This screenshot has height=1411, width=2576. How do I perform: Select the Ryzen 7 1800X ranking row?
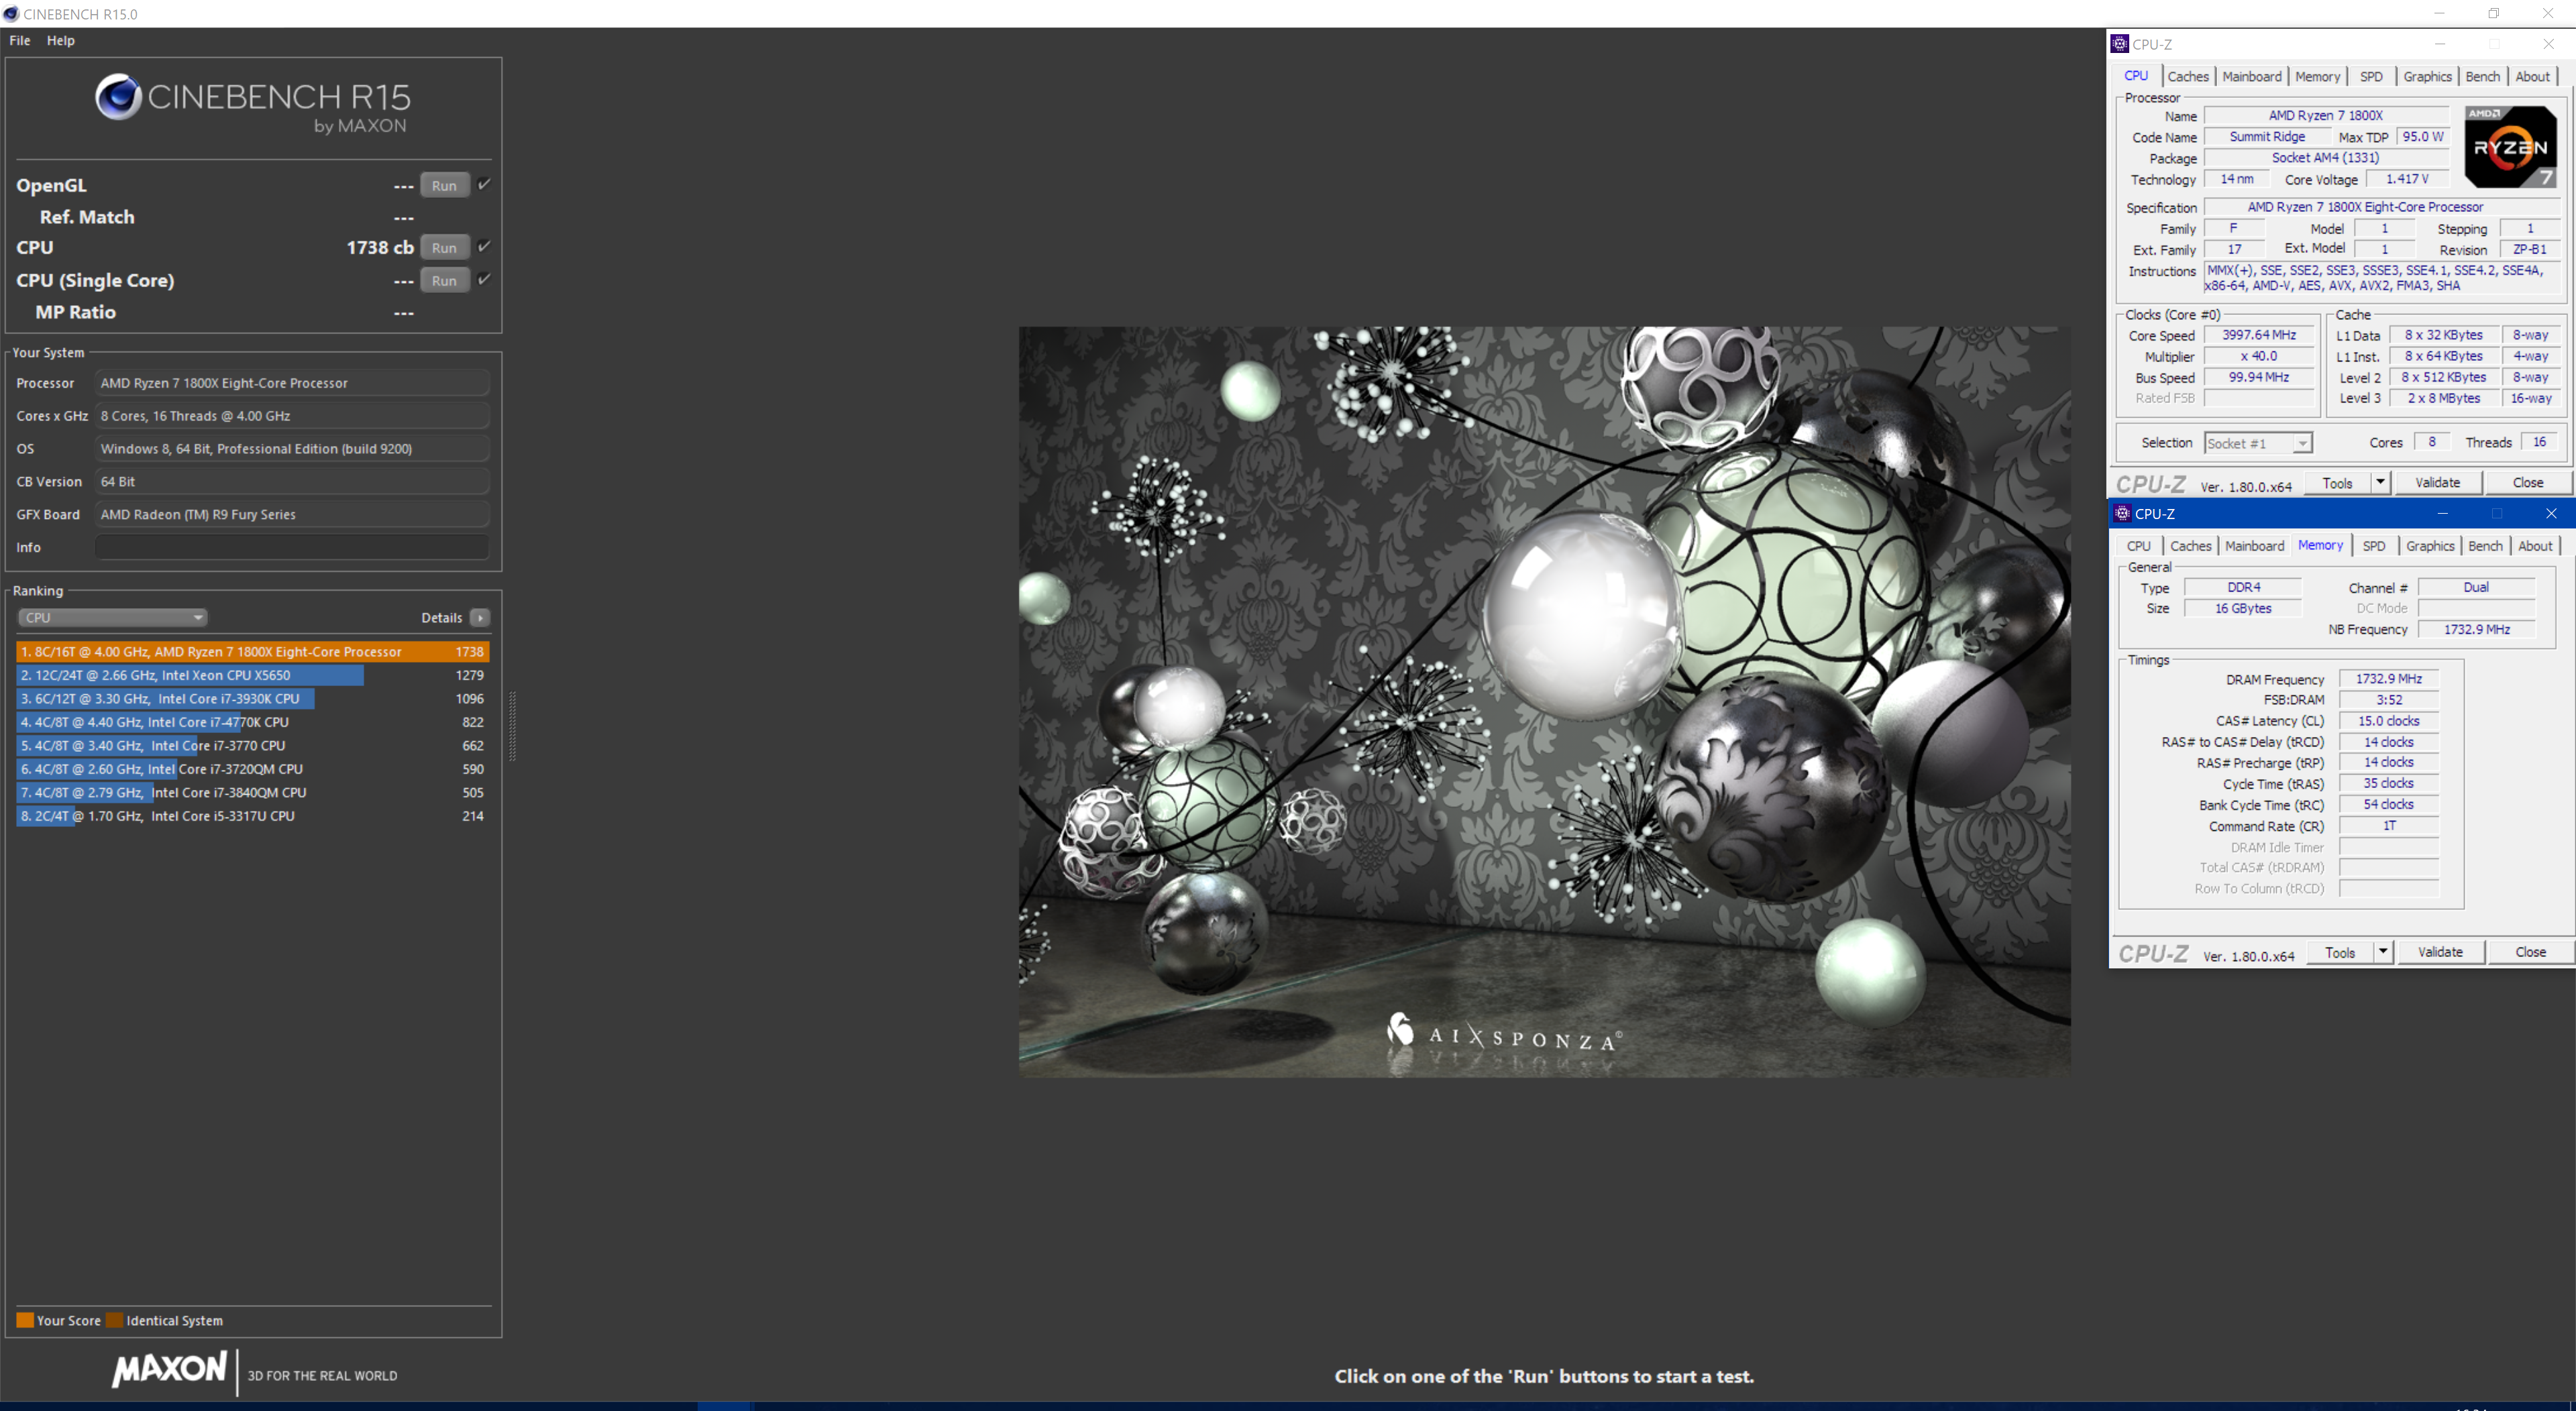click(x=253, y=651)
